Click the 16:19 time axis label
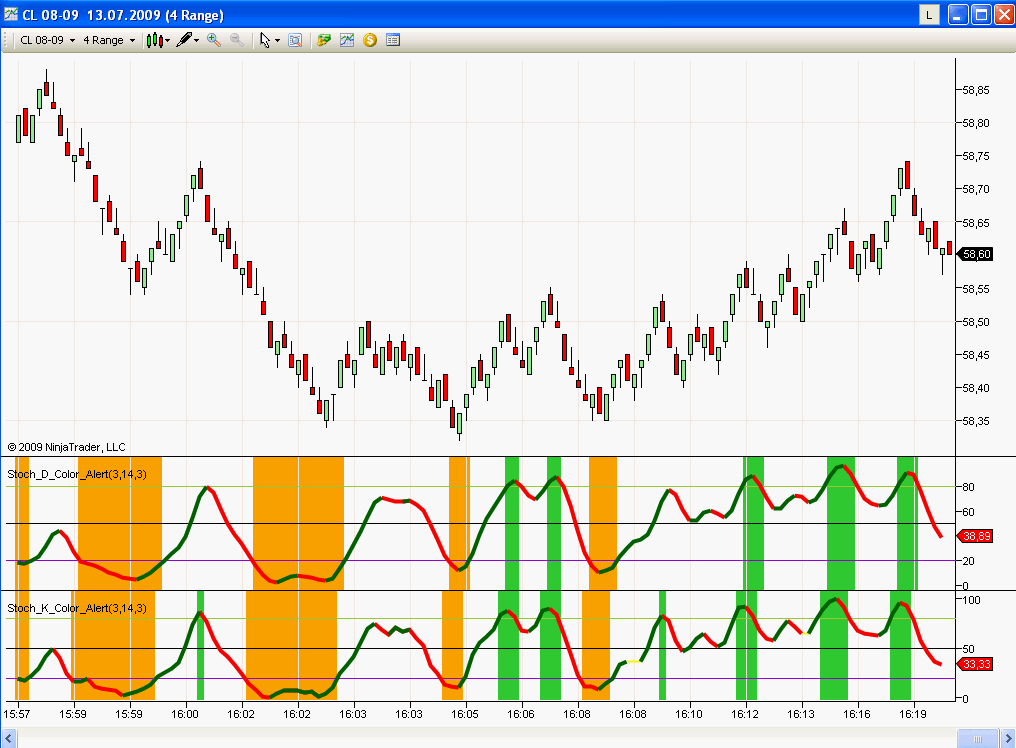Viewport: 1016px width, 748px height. pyautogui.click(x=912, y=714)
